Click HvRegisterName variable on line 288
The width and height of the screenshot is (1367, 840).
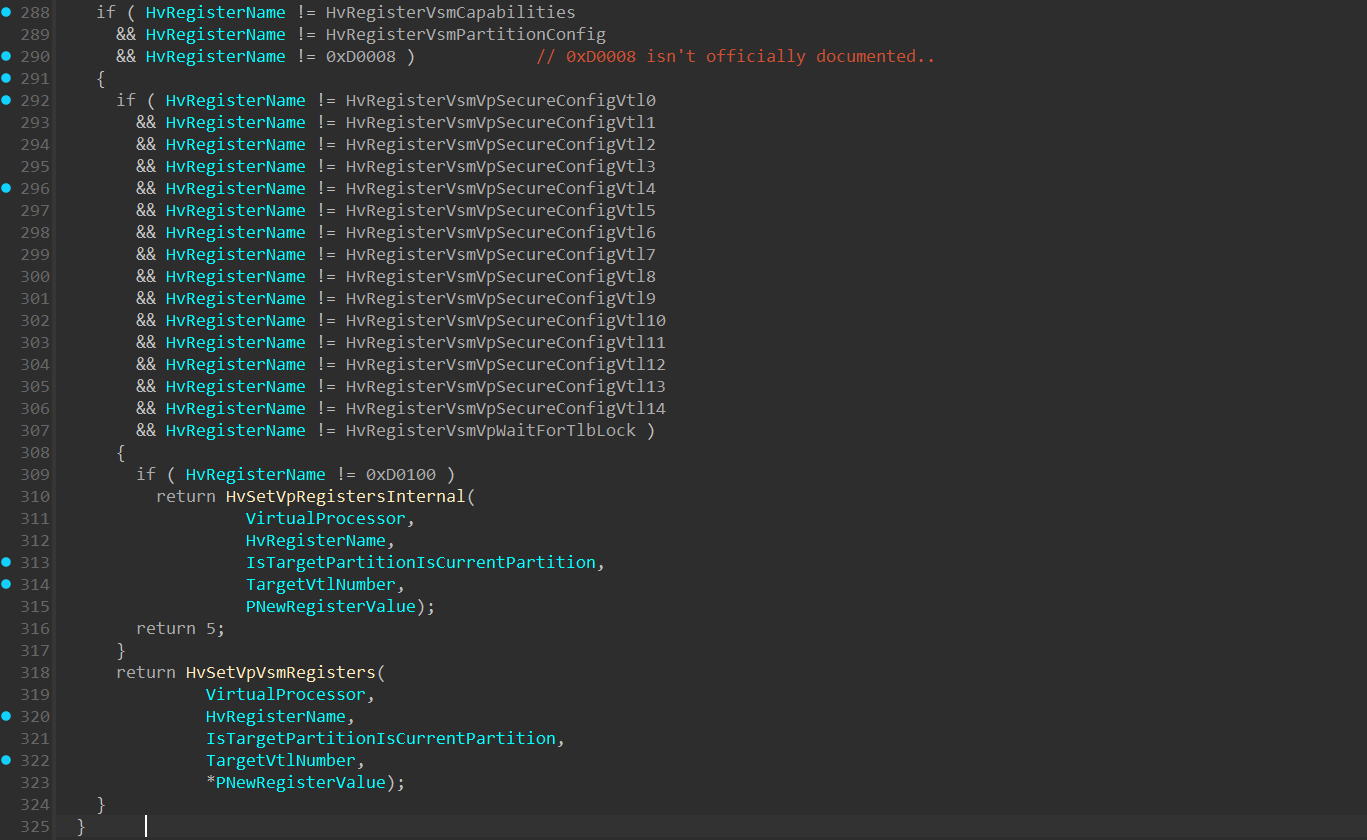pos(215,12)
